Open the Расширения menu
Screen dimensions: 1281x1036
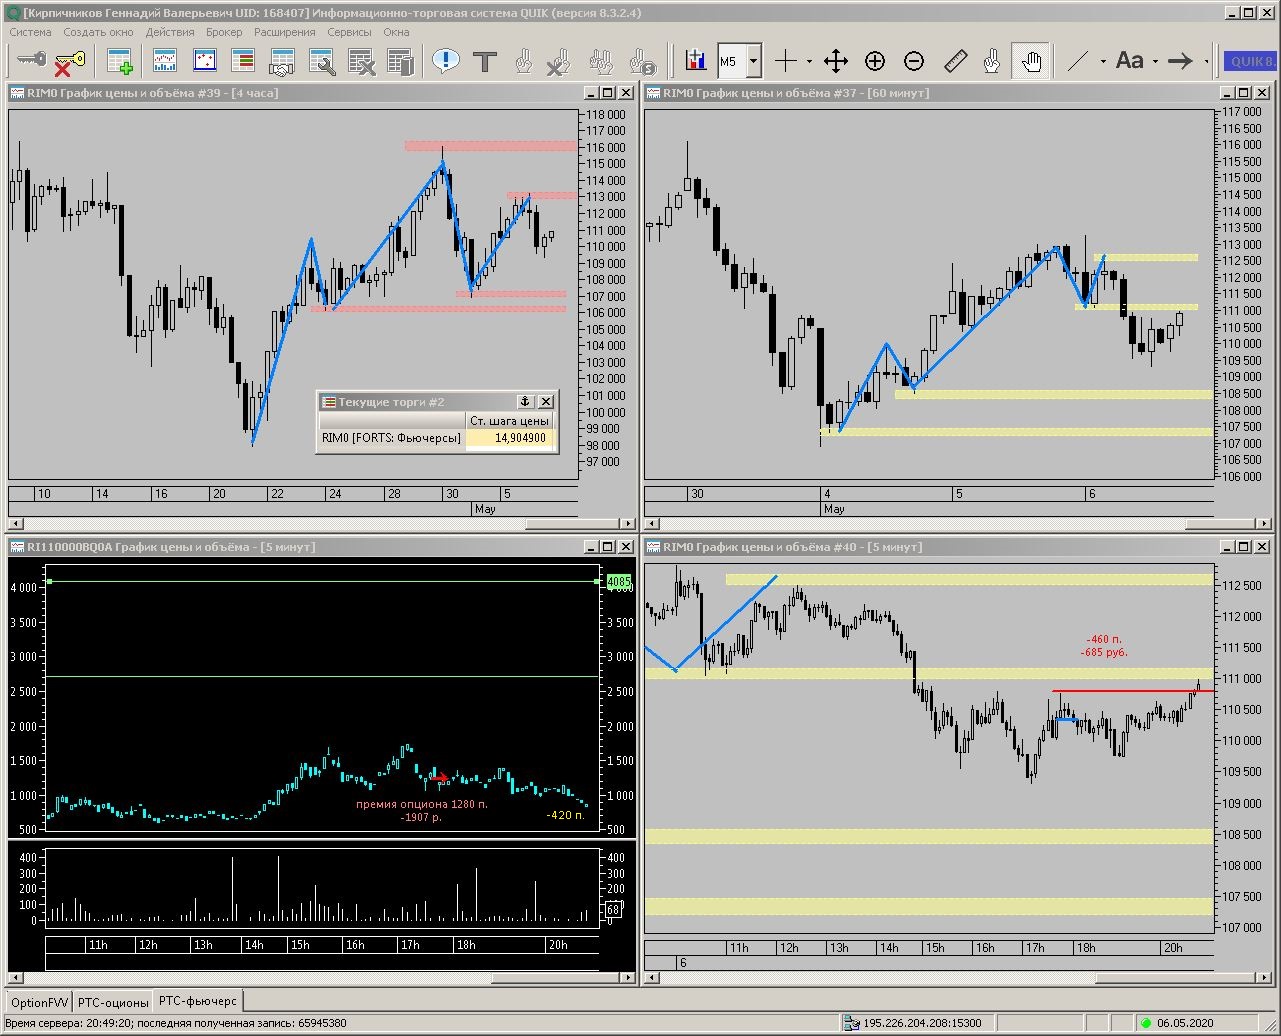(x=284, y=32)
